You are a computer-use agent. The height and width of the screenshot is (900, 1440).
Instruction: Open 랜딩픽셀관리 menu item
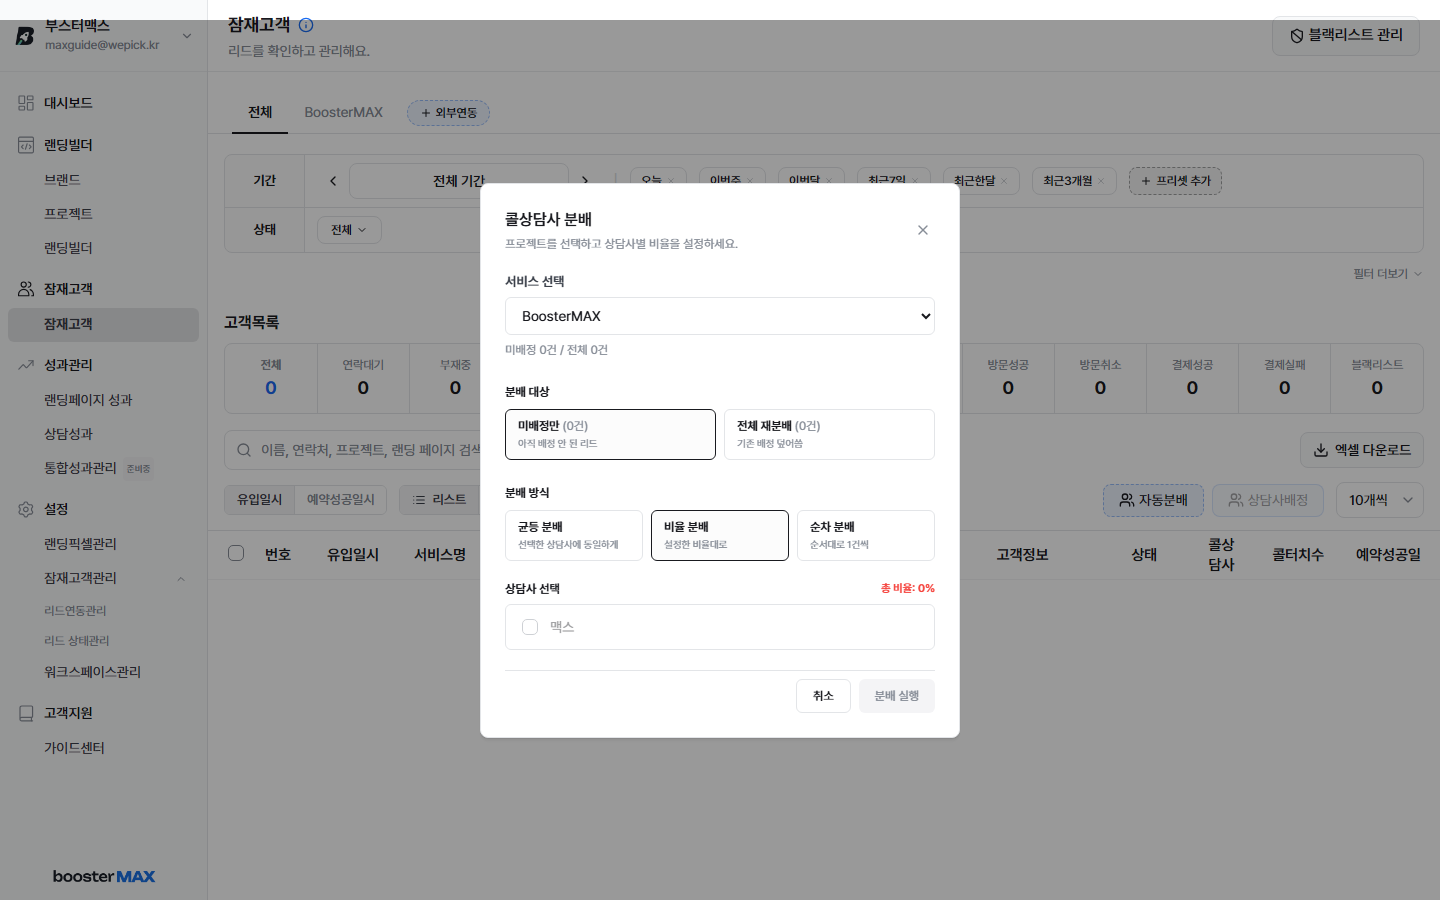coord(80,544)
